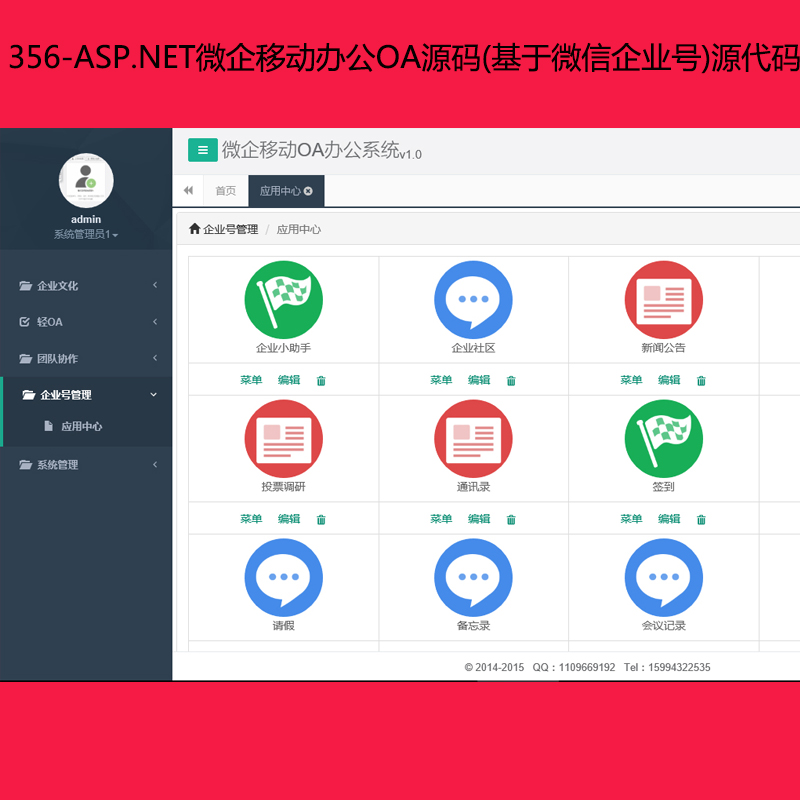Click 编辑 under 签到
The height and width of the screenshot is (800, 800).
click(x=669, y=518)
